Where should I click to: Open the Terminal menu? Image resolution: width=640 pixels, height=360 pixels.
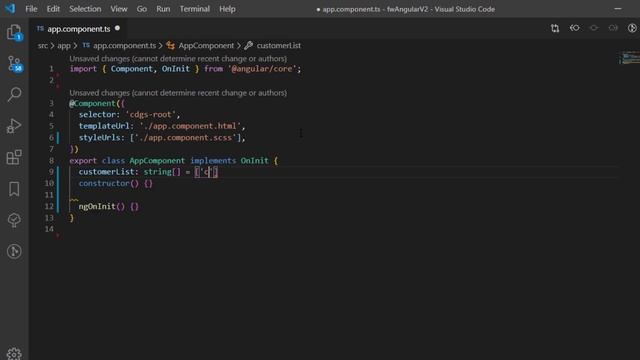pos(195,9)
